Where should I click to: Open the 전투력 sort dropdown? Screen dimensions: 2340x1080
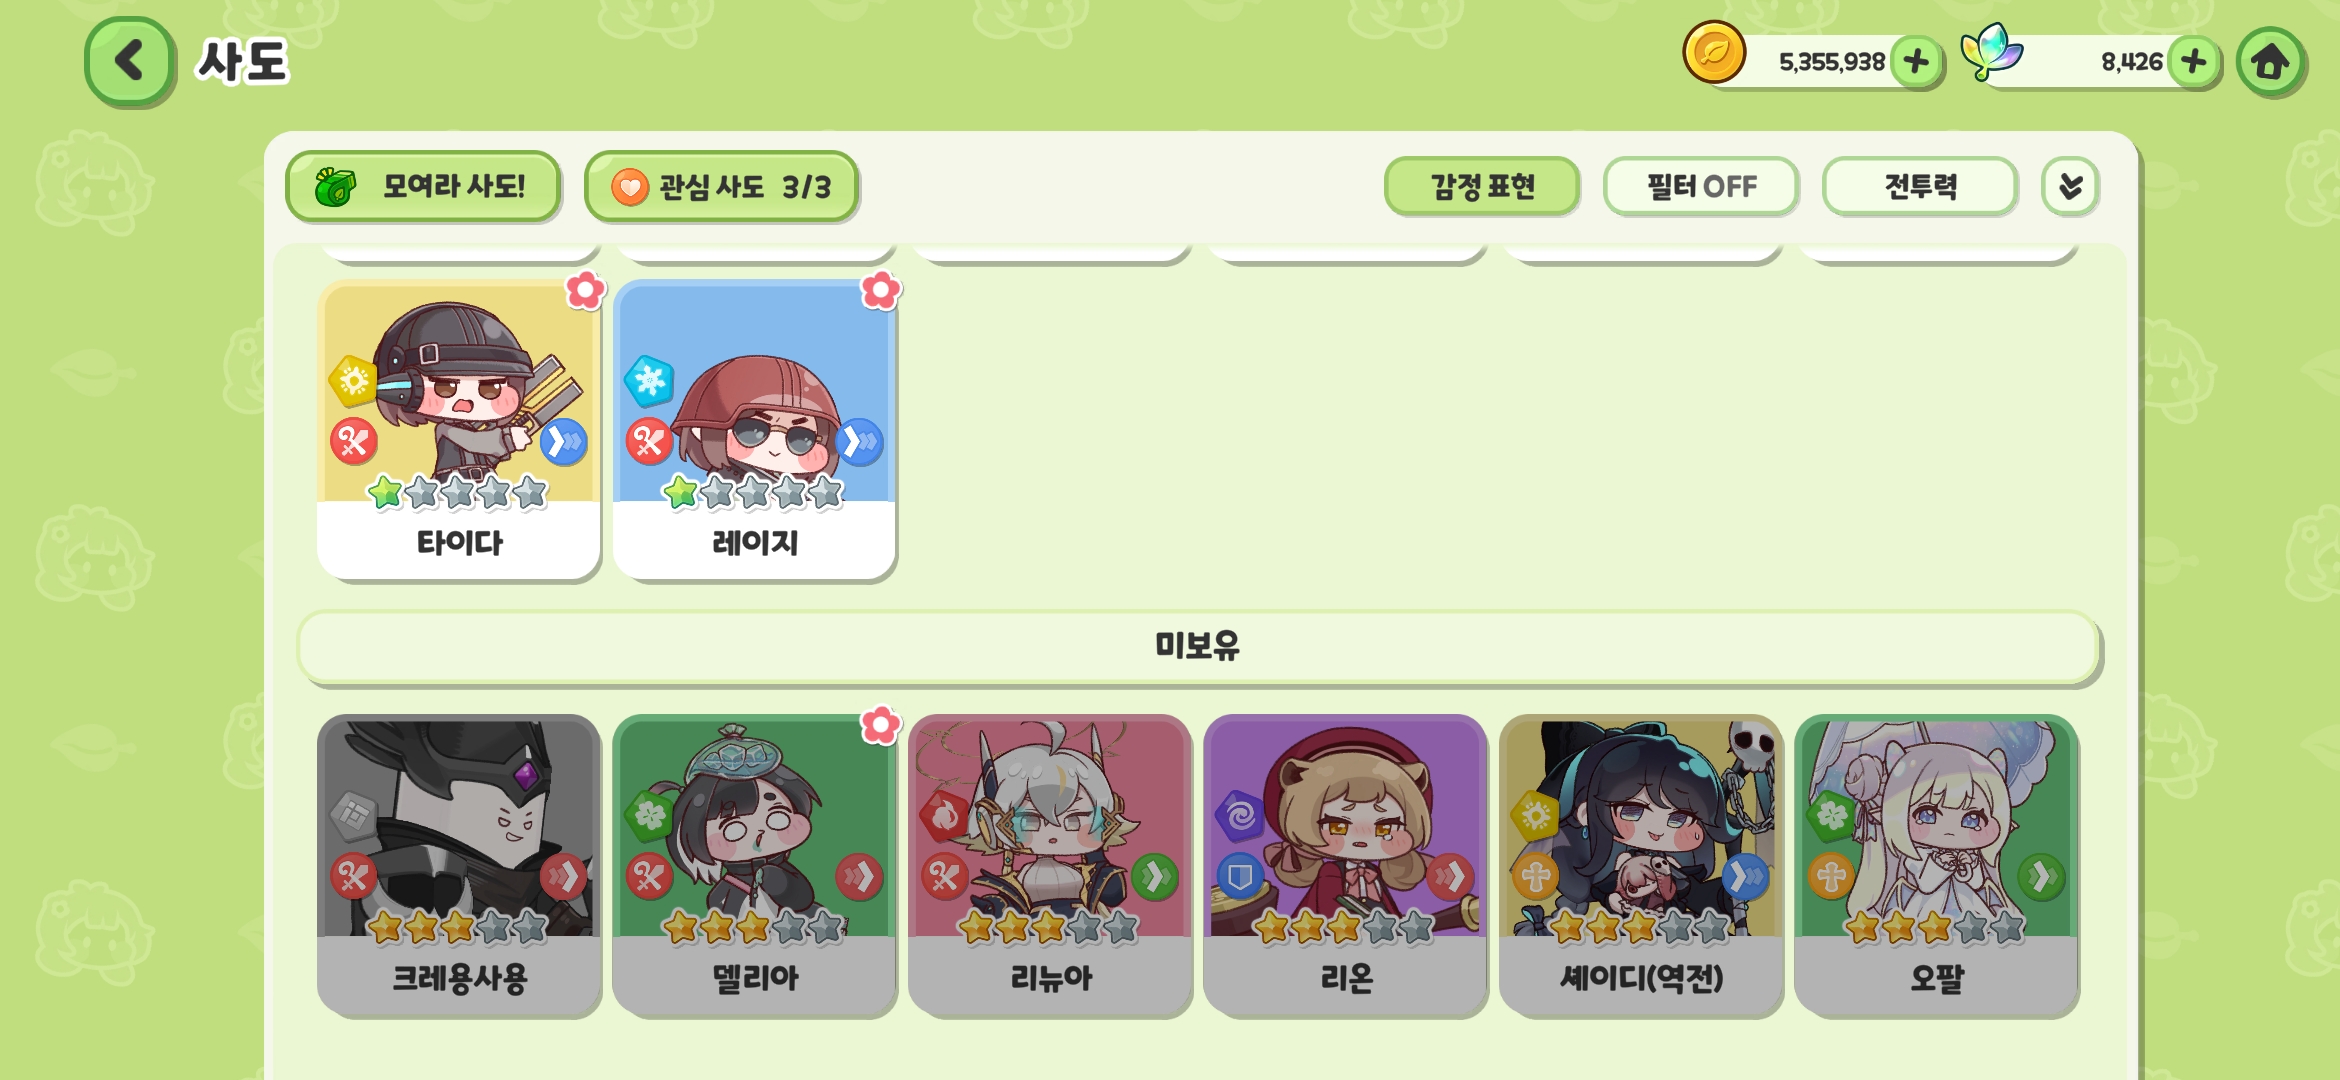(1919, 186)
